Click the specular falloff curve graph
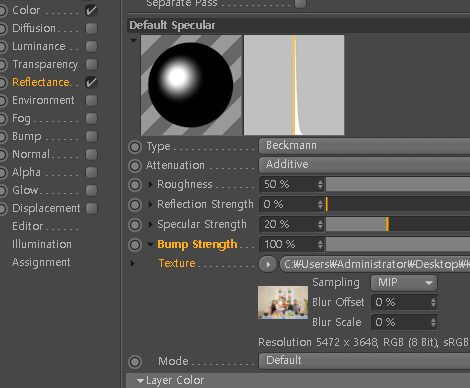This screenshot has height=388, width=470. (x=294, y=85)
